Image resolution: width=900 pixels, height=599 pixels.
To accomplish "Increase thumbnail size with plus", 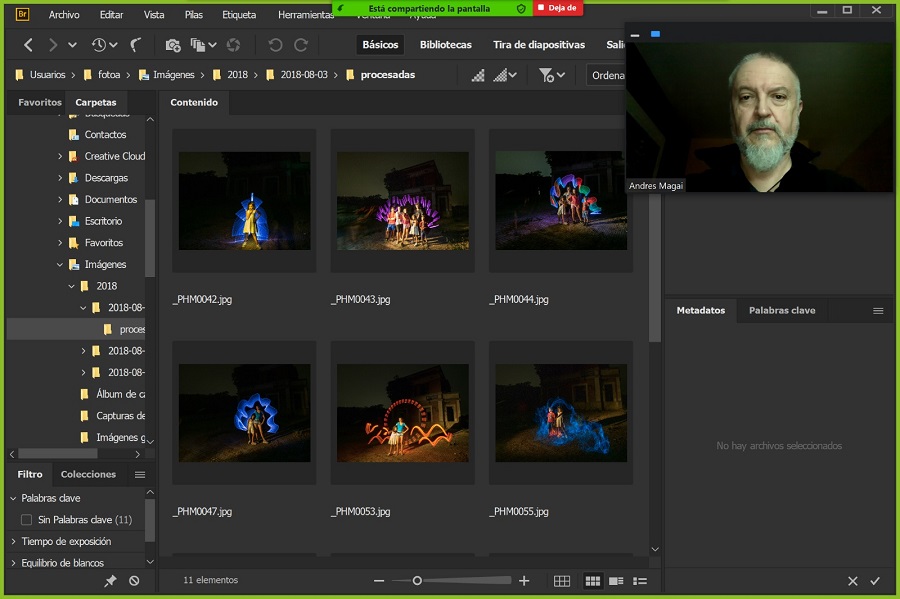I will (524, 581).
